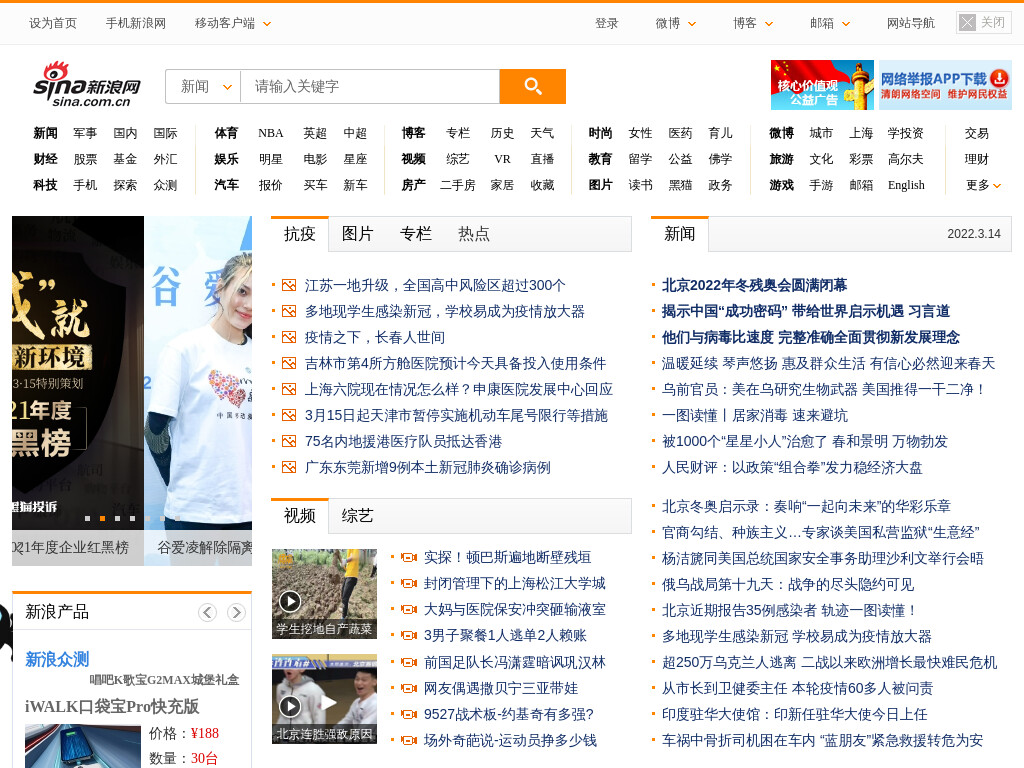Select the 视频 tab
1024x768 pixels.
point(300,516)
